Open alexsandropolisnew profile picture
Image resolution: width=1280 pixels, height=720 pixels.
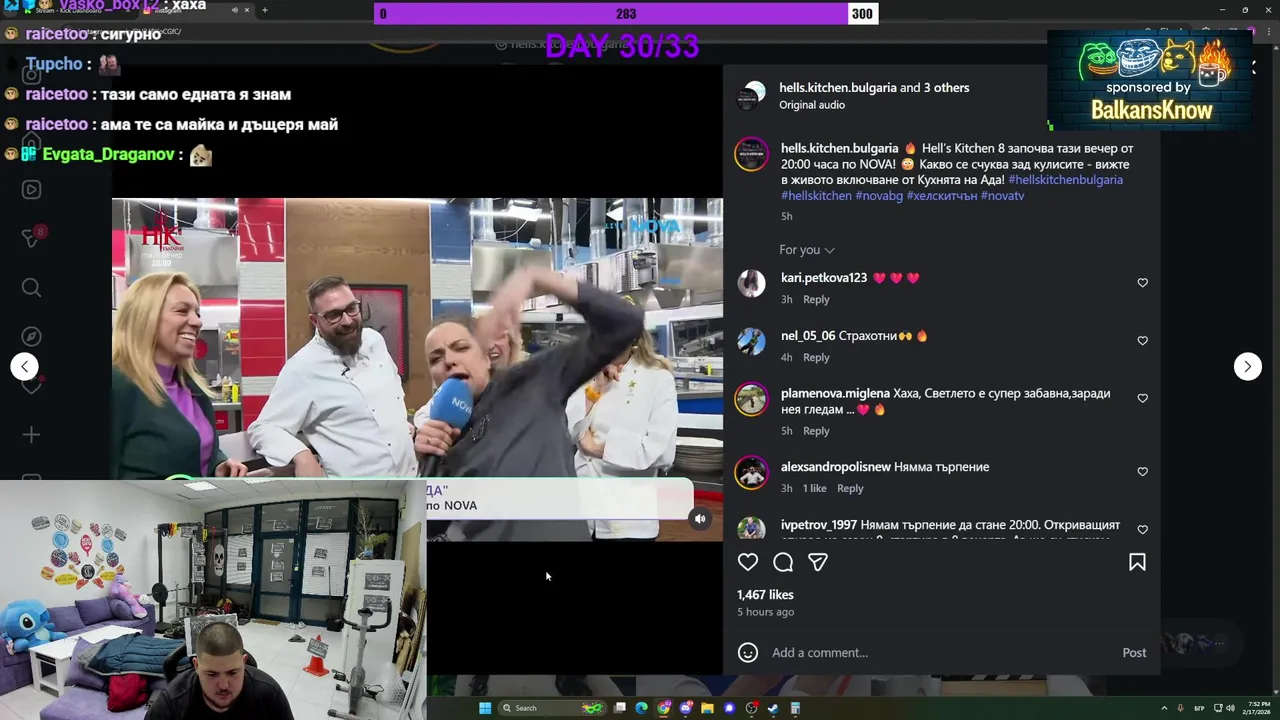751,472
